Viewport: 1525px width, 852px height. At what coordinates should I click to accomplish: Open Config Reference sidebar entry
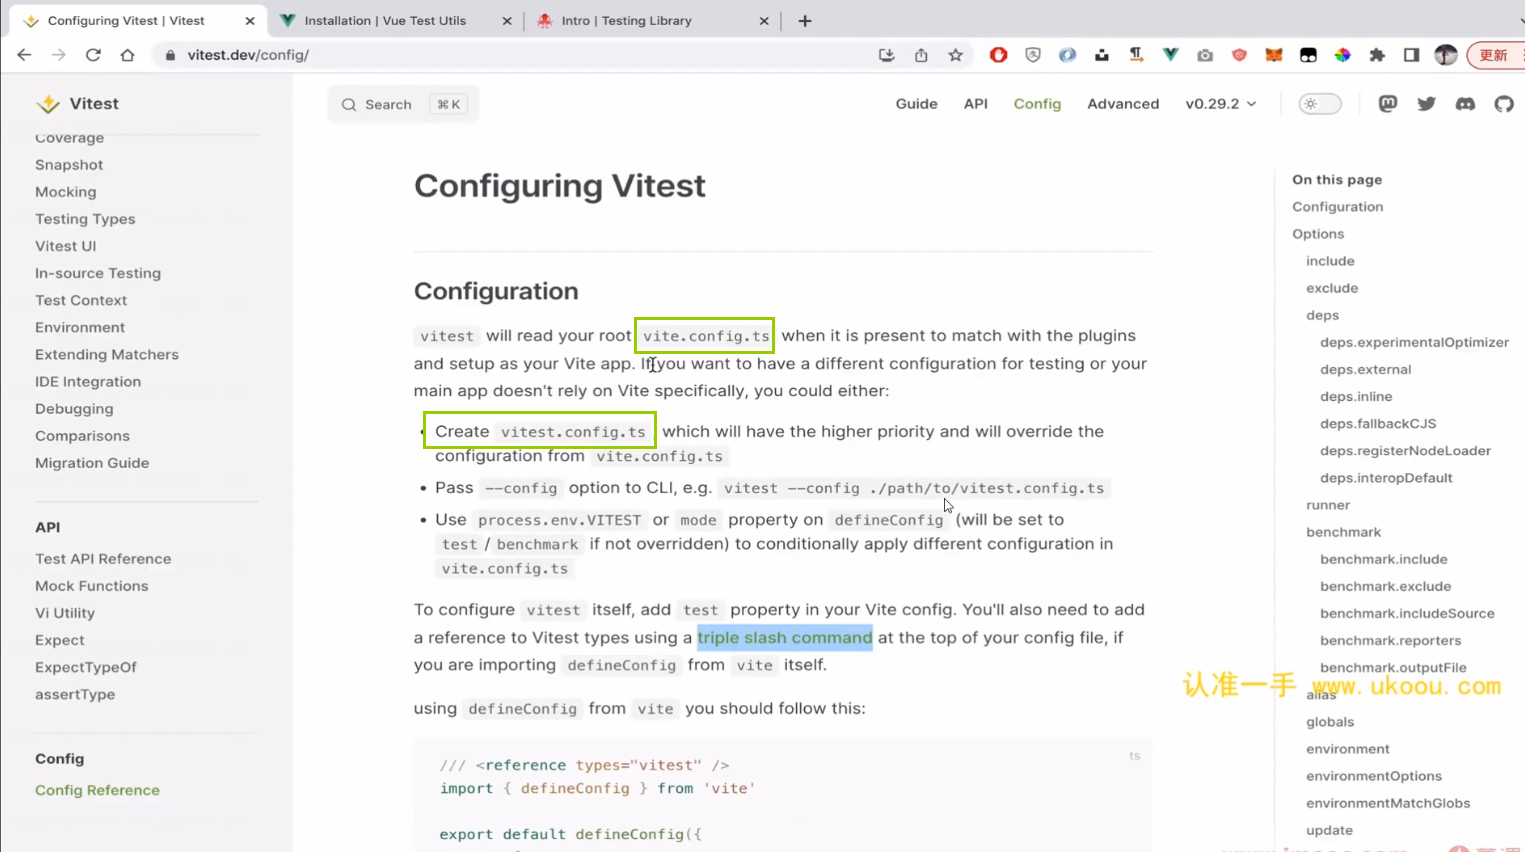[x=97, y=790]
